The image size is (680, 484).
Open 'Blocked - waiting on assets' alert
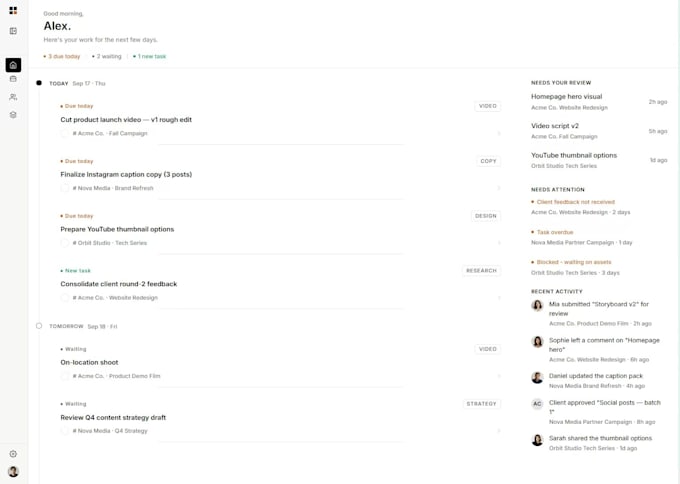[x=575, y=267]
